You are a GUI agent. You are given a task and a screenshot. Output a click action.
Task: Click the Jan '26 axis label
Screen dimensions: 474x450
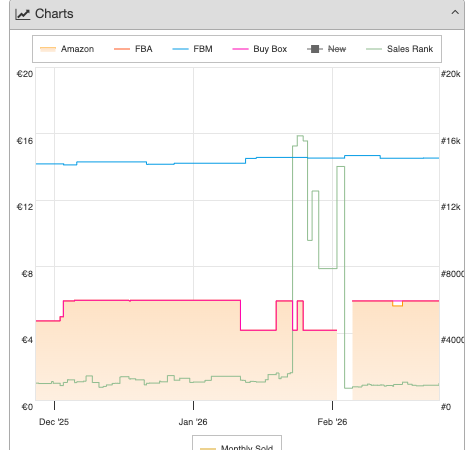[193, 422]
